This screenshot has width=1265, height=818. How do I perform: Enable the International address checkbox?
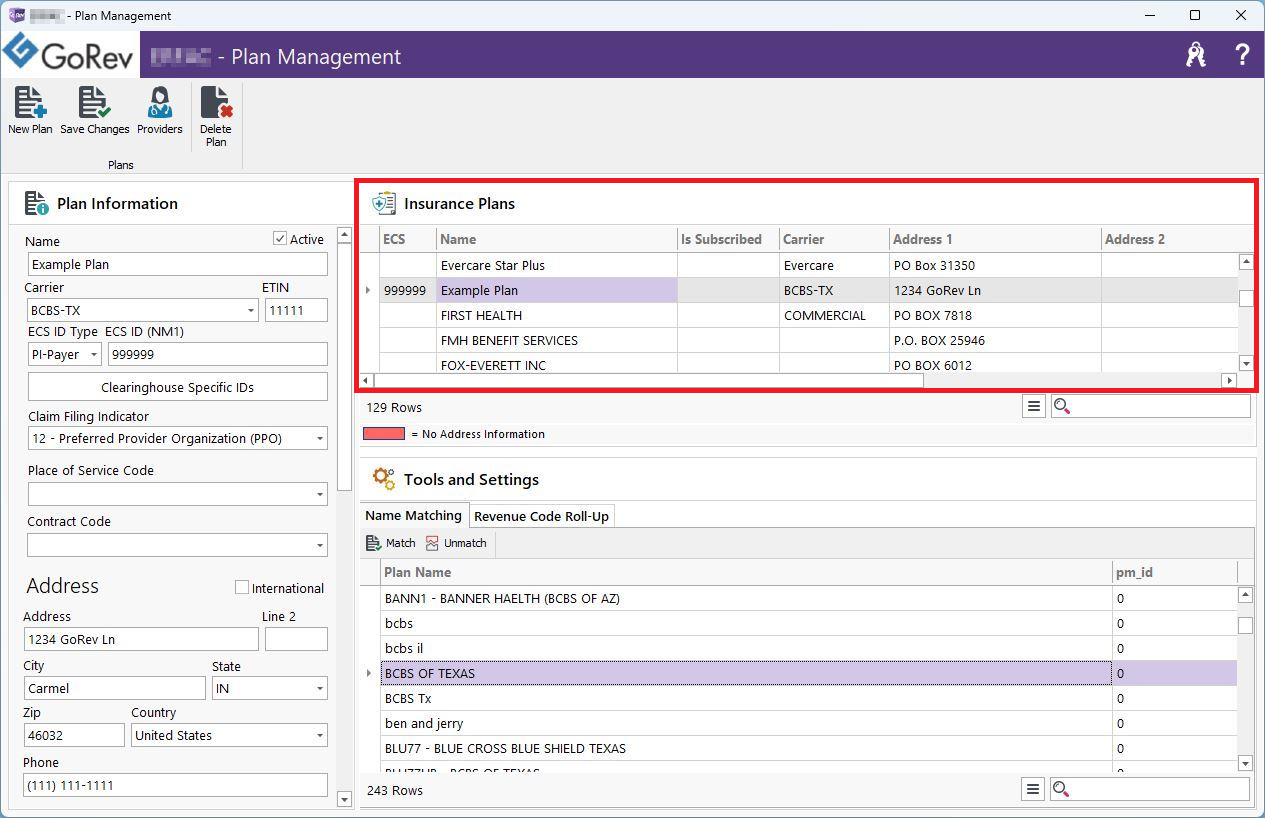pos(242,588)
